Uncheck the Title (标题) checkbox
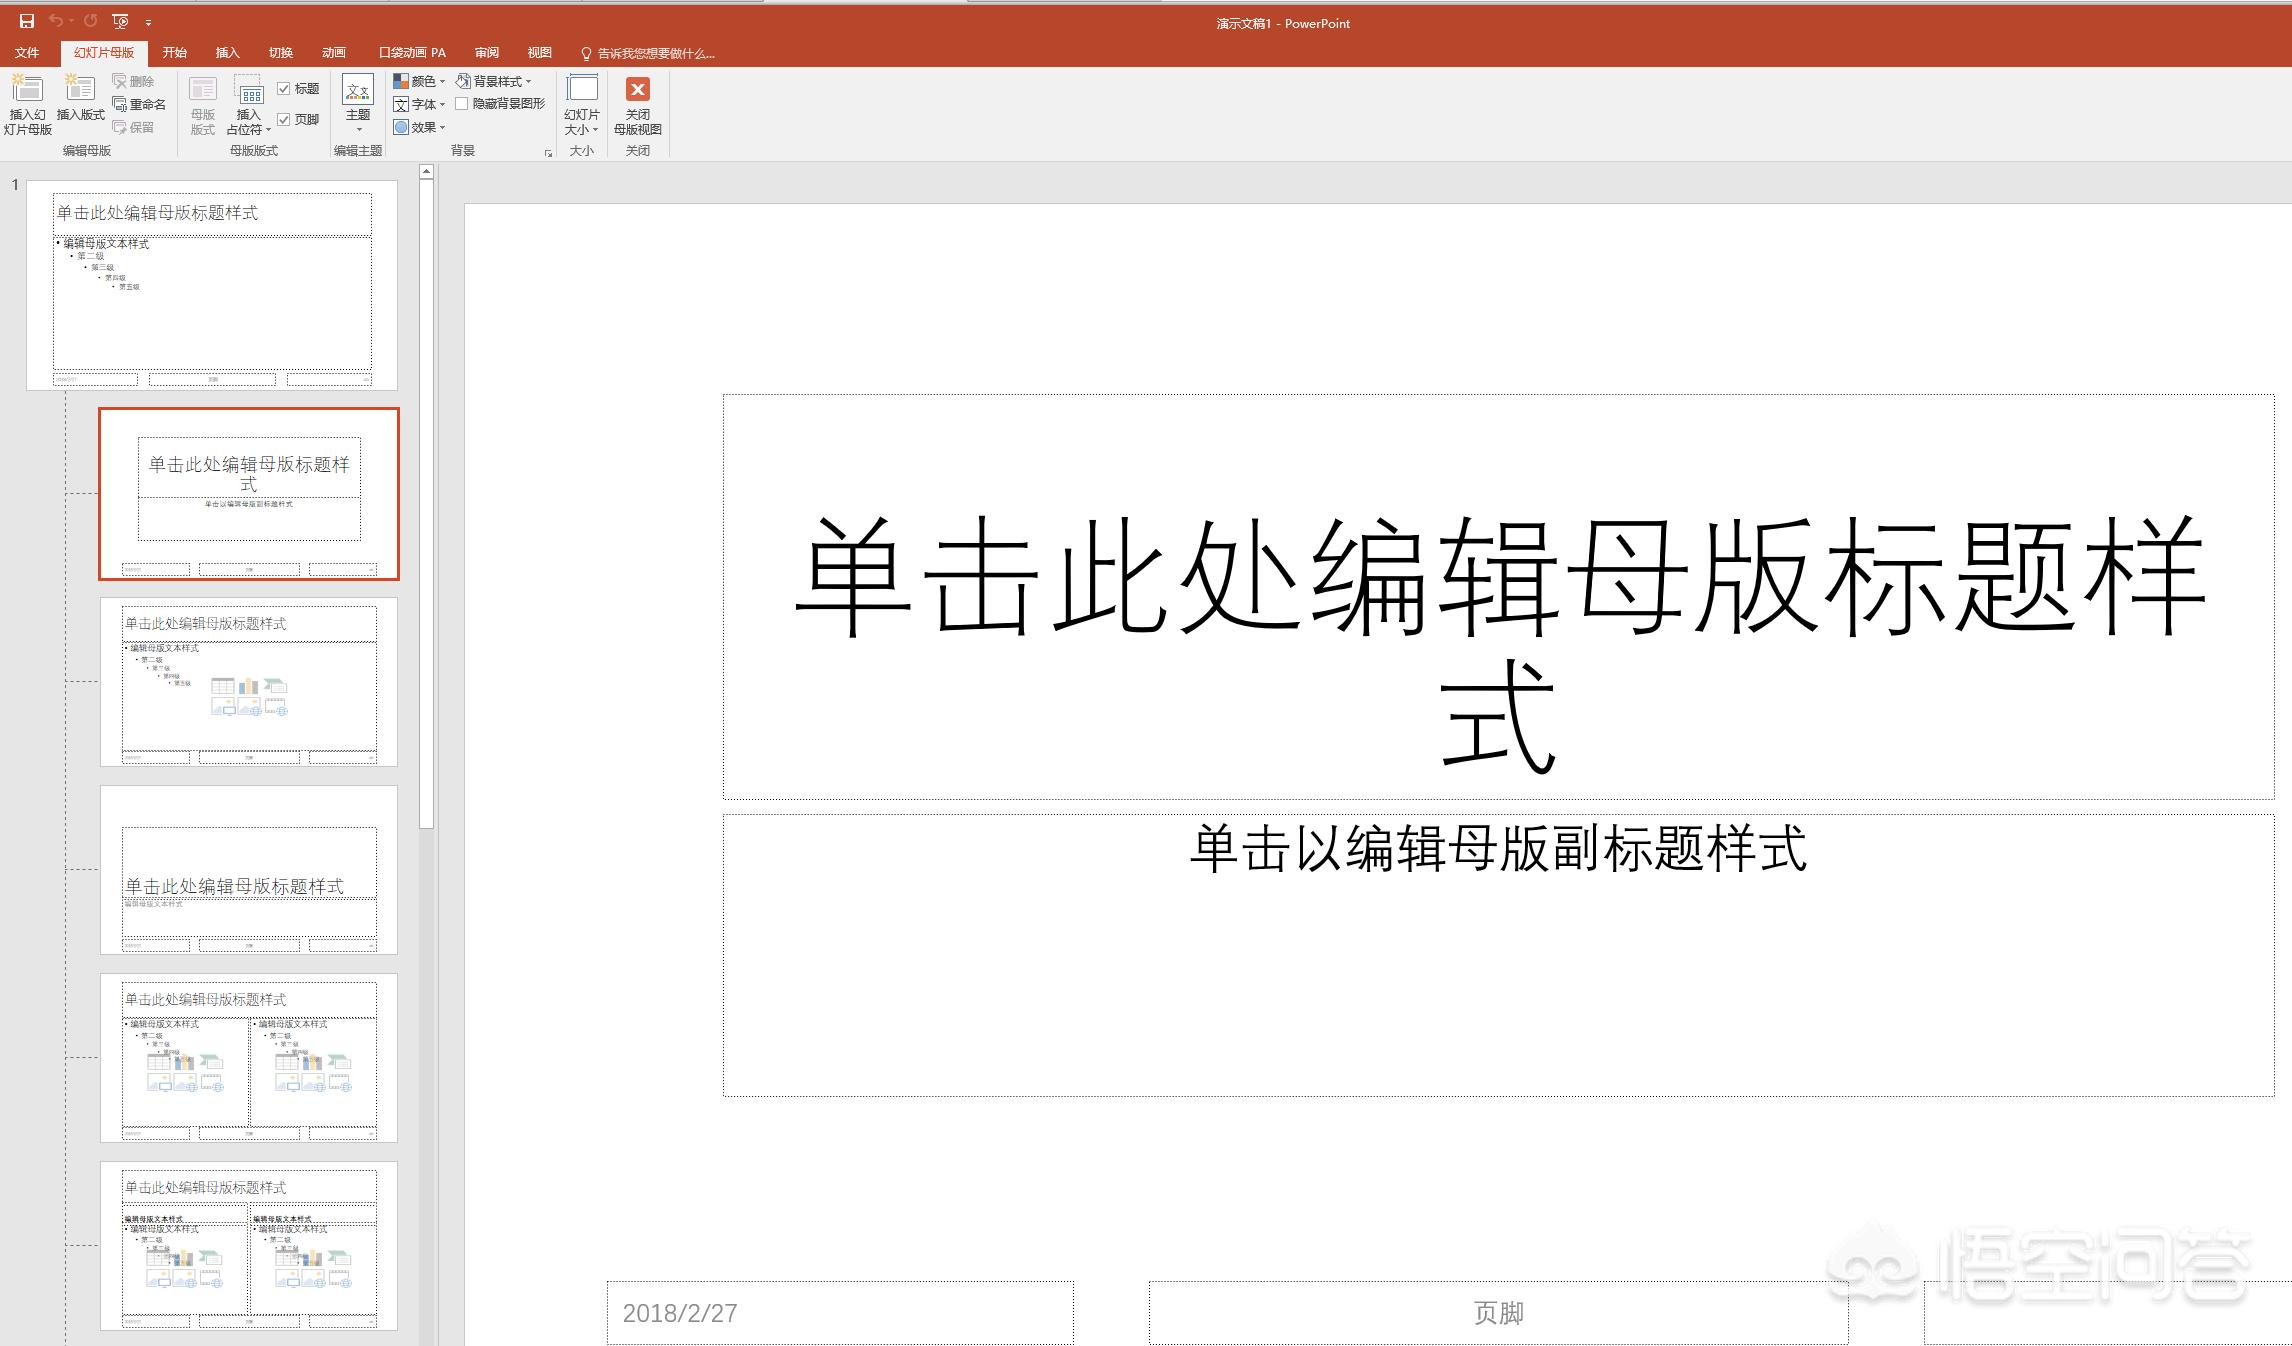Screen dimensions: 2292x1346 (x=285, y=88)
